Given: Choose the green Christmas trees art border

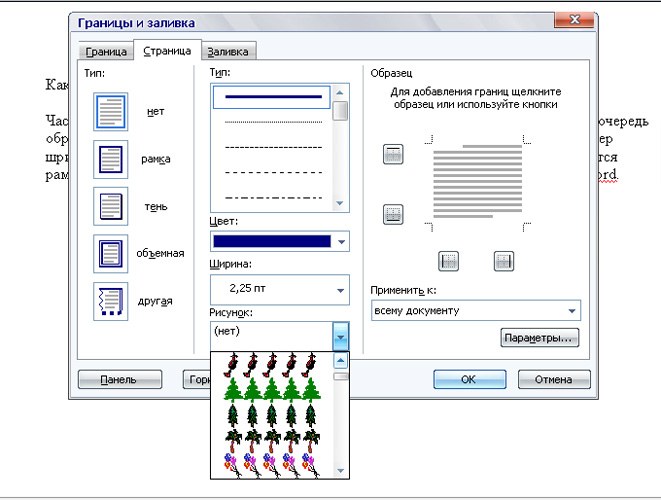Looking at the screenshot, I should tap(271, 389).
